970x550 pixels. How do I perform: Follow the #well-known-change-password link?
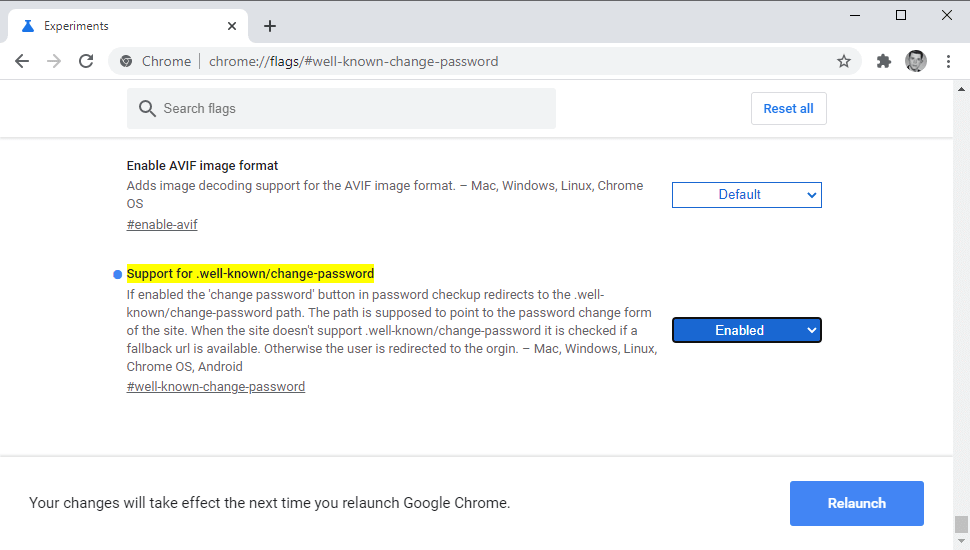[216, 387]
